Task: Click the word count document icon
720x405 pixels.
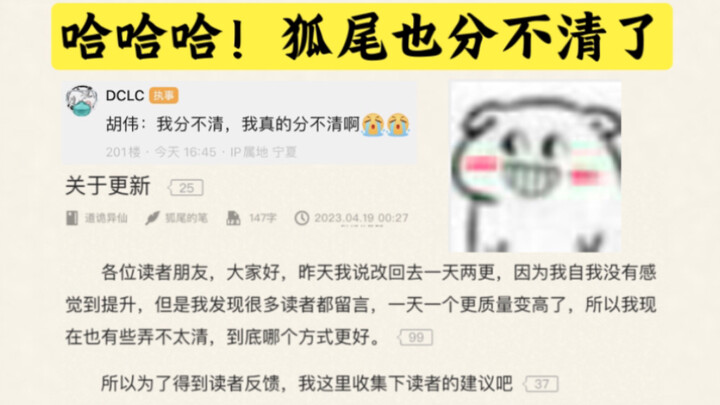Action: click(x=233, y=218)
